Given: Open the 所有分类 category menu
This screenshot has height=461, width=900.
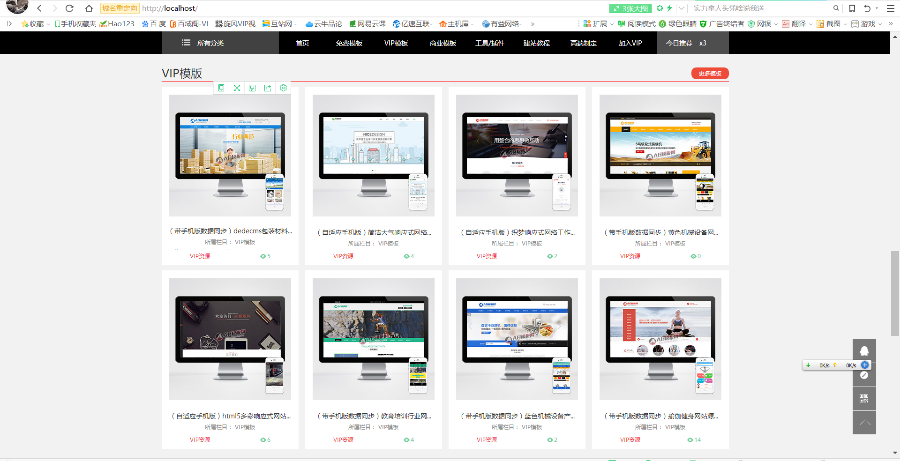Looking at the screenshot, I should [x=203, y=43].
